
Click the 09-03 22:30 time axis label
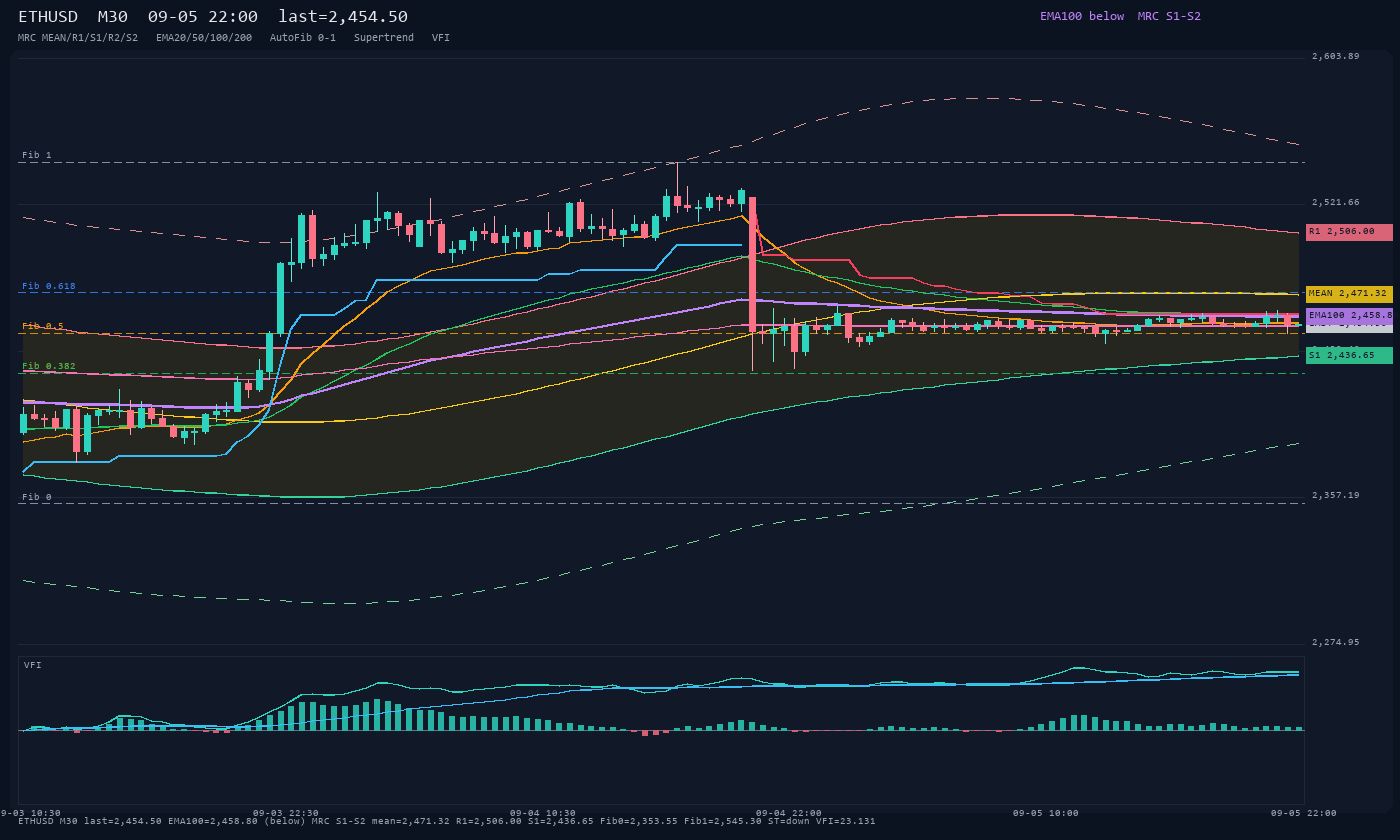point(286,813)
